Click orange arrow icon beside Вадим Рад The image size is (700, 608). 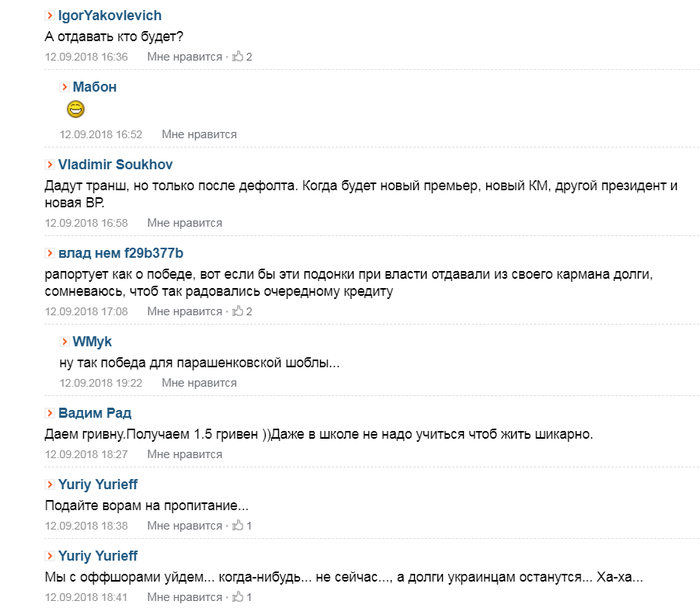point(50,413)
